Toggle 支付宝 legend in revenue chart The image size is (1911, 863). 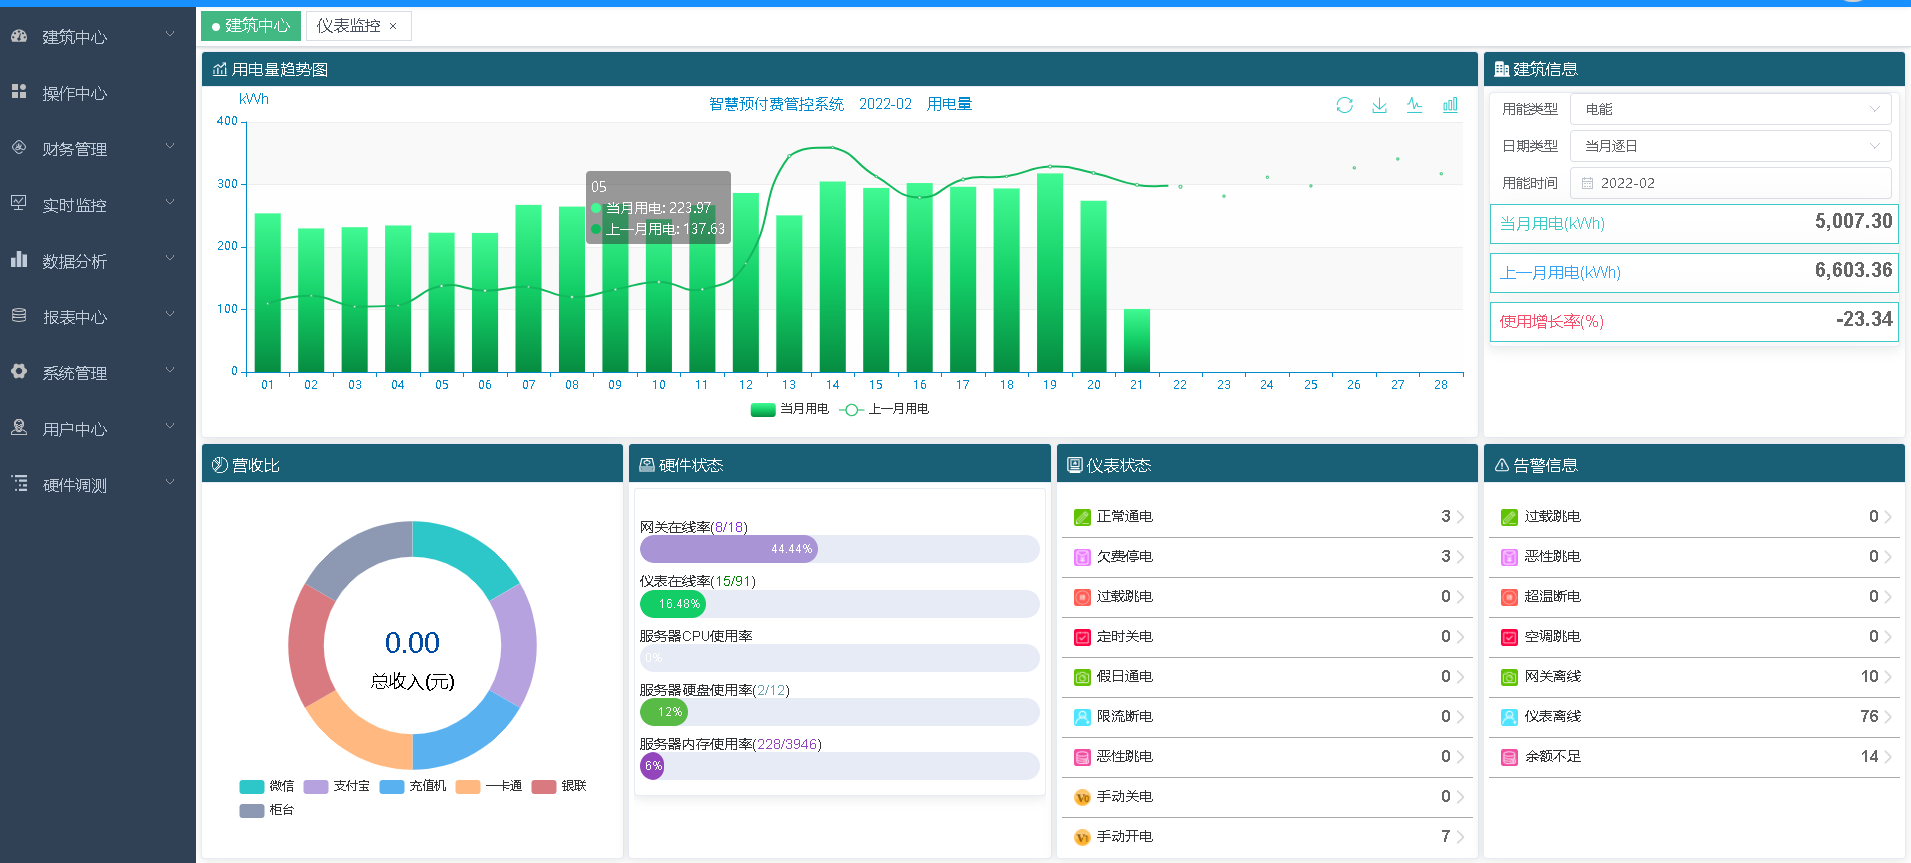(337, 786)
